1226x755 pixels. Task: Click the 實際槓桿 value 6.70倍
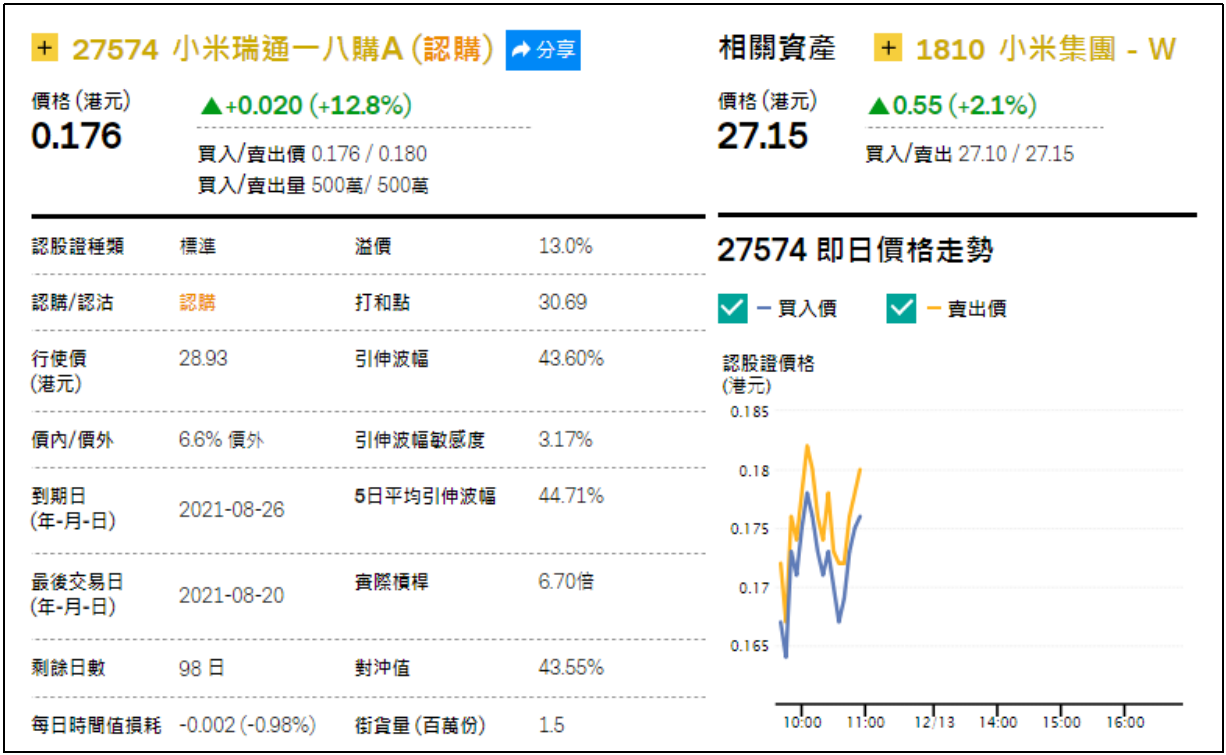(x=566, y=581)
